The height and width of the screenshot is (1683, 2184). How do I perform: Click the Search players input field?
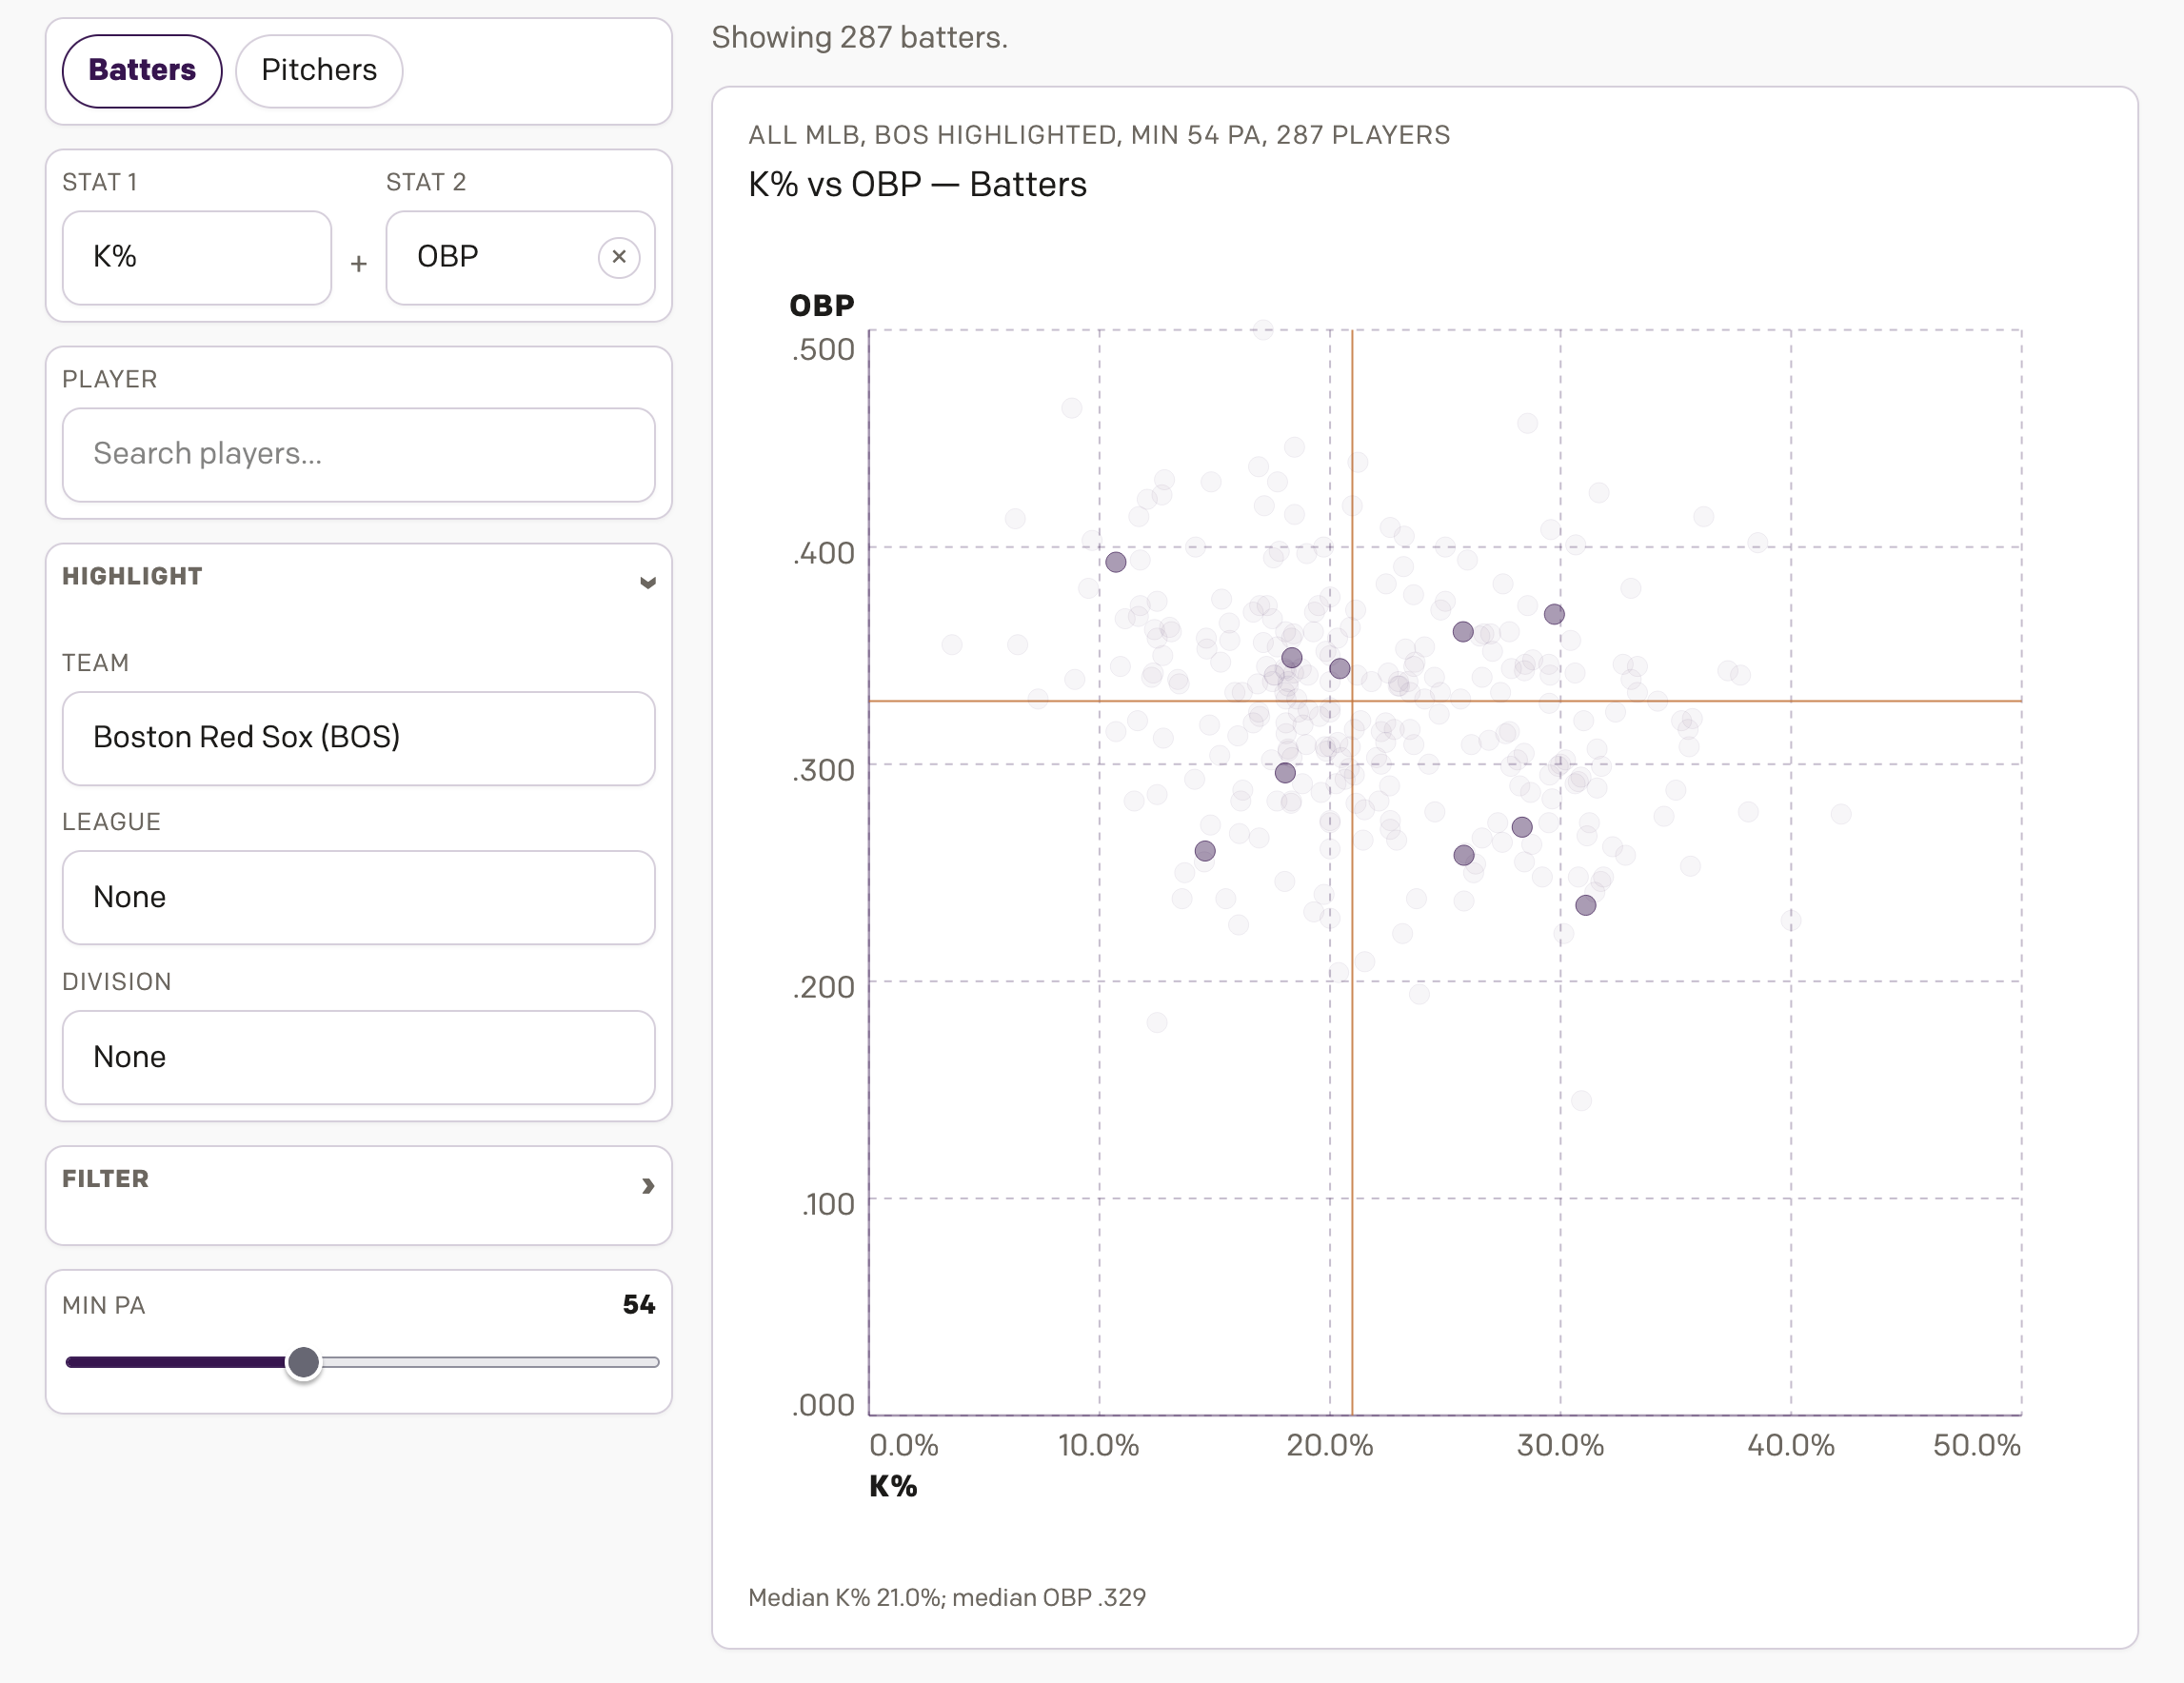click(358, 454)
